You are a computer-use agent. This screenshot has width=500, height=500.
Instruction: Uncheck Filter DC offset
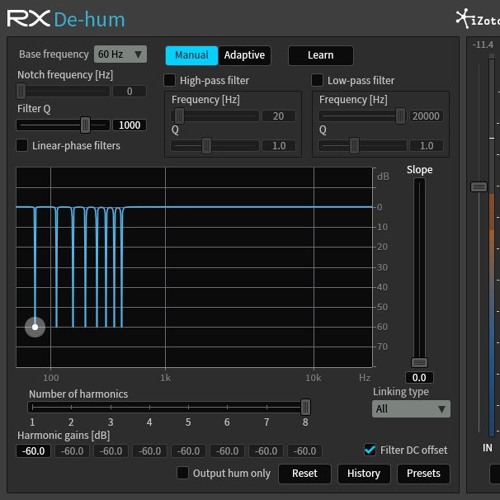370,450
